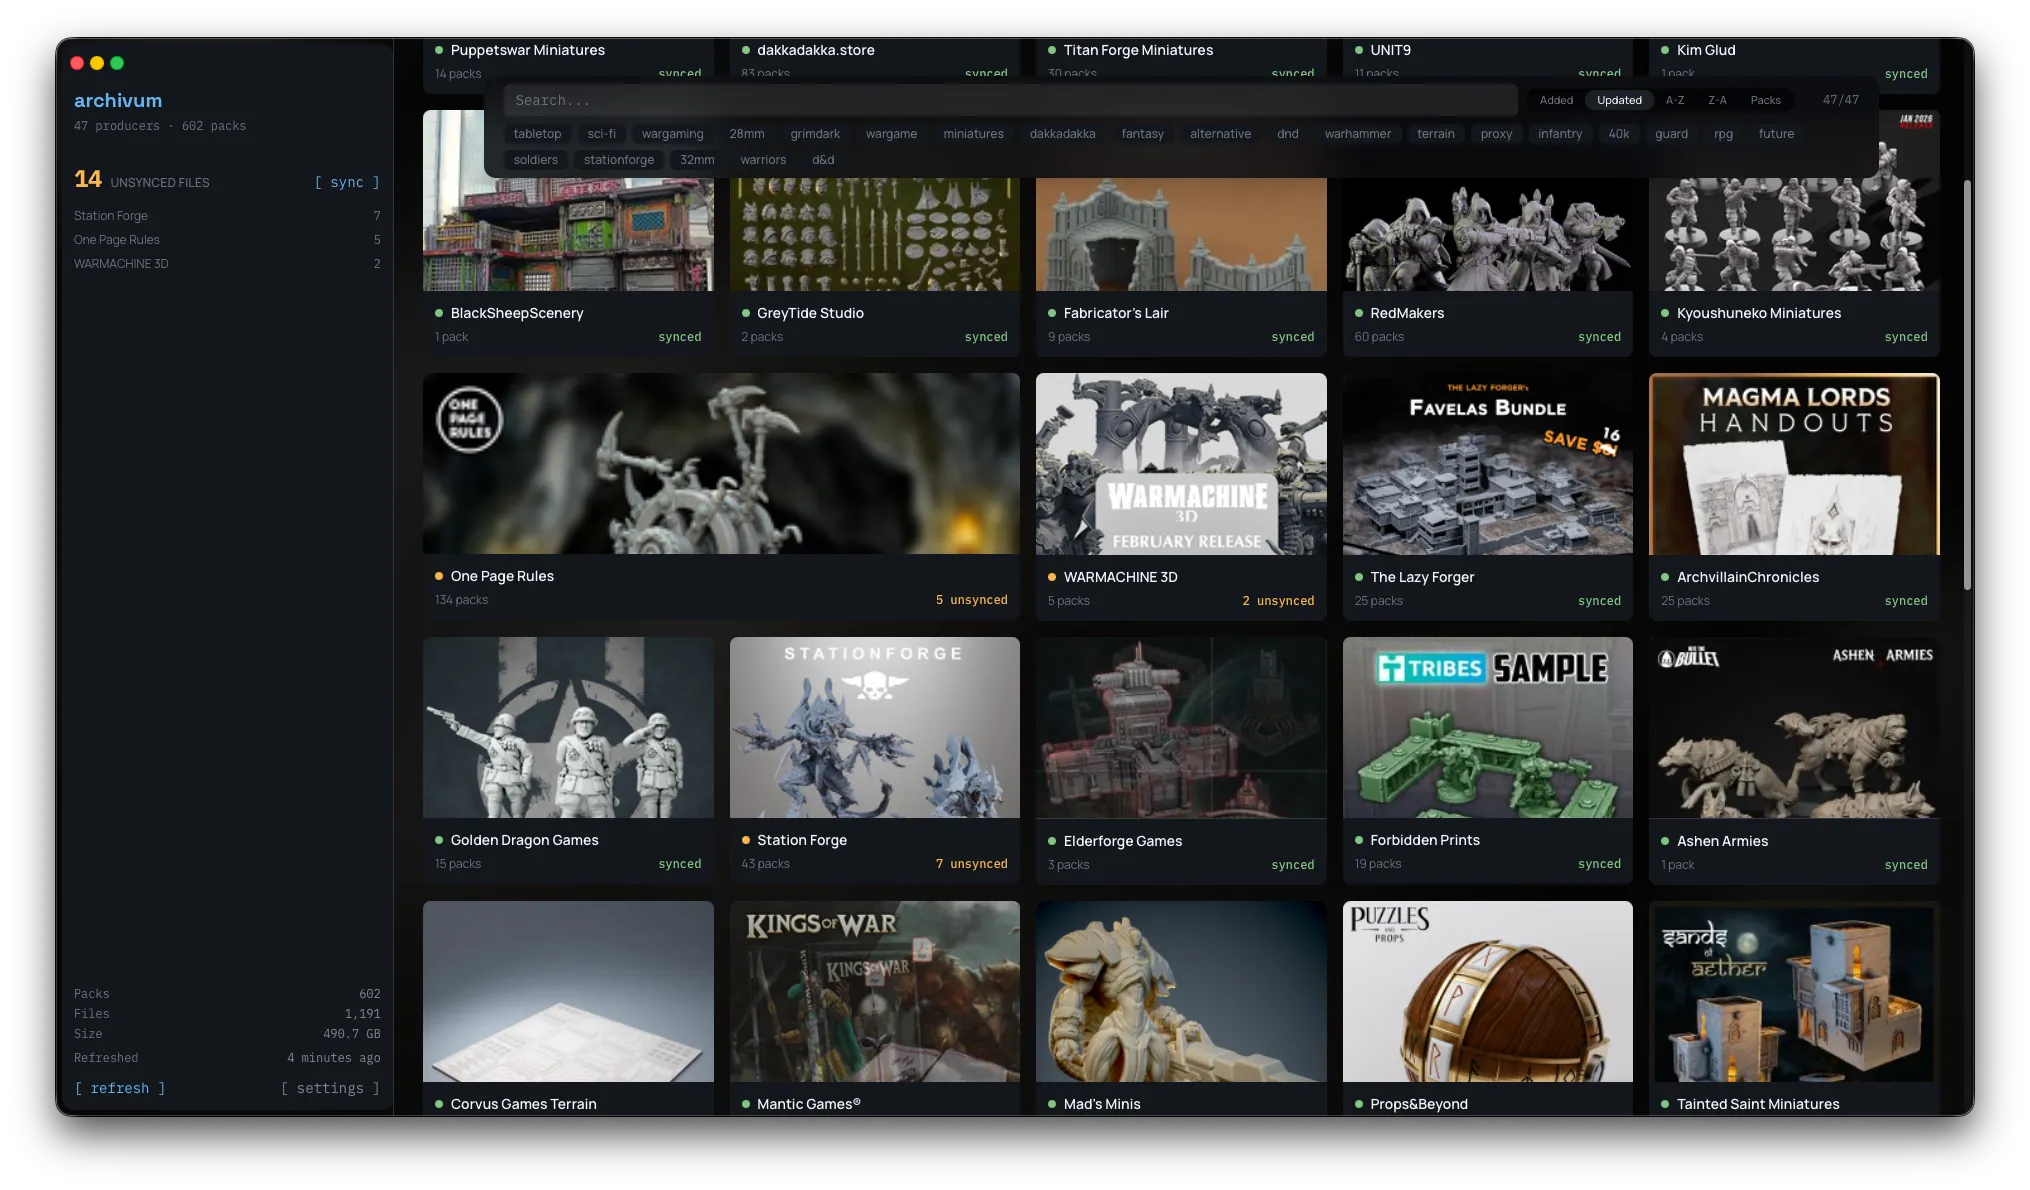Screen dimensions: 2030x1190
Task: Click the [ refresh ] button at the bottom left
Action: [119, 1088]
